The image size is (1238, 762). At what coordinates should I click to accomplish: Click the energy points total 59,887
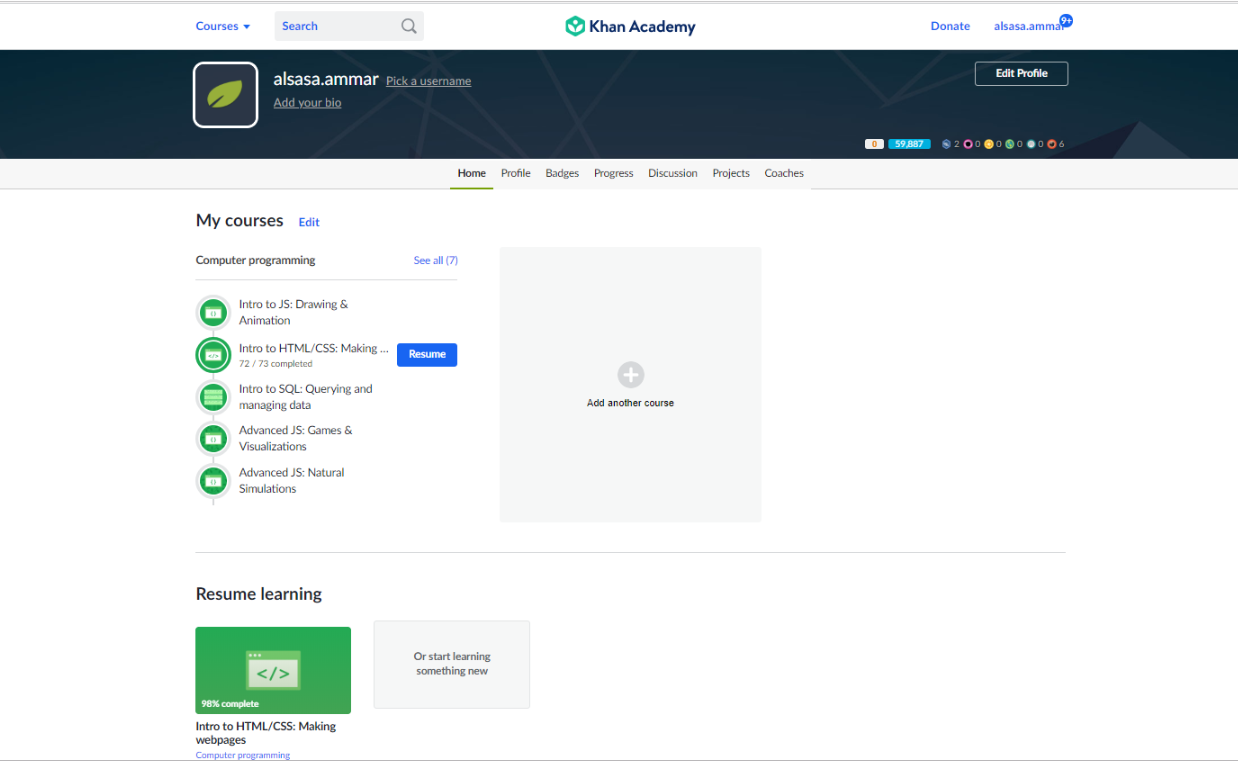(x=909, y=144)
